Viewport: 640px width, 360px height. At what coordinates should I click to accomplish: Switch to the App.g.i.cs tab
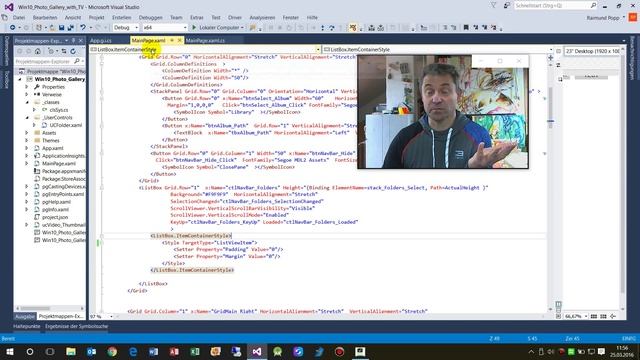(101, 40)
